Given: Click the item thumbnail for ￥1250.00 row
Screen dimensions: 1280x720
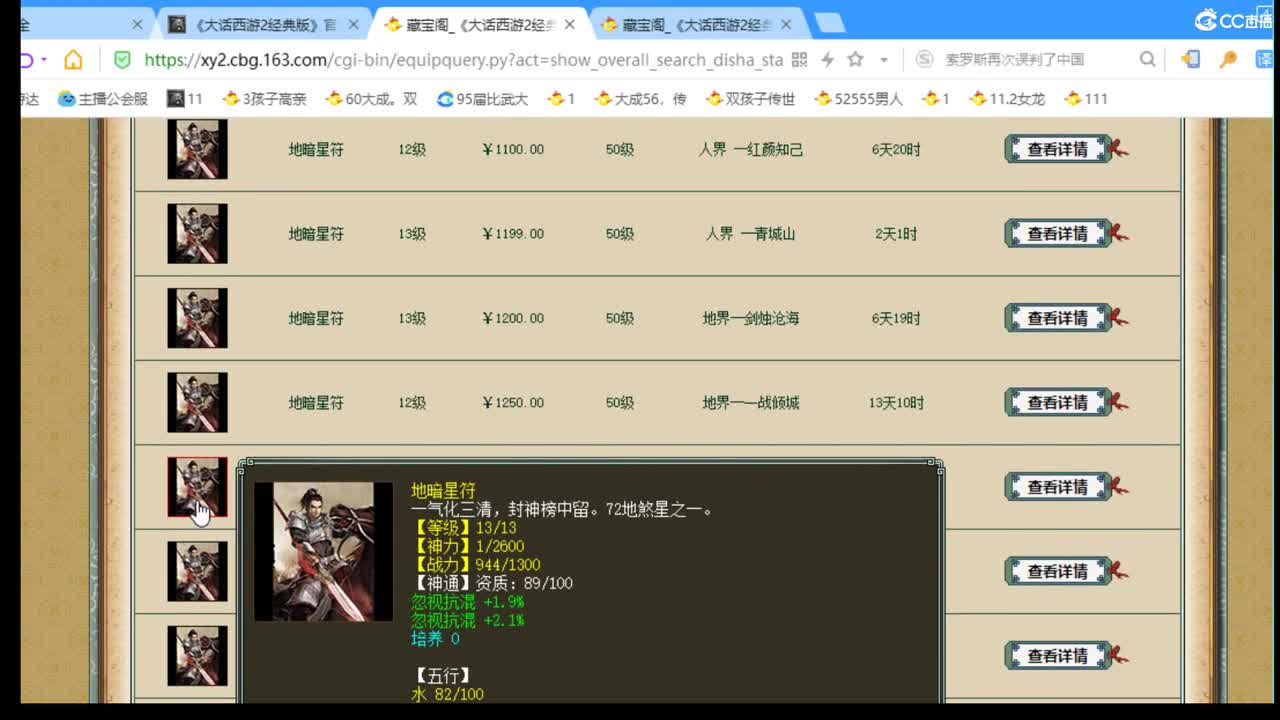Looking at the screenshot, I should tap(197, 402).
